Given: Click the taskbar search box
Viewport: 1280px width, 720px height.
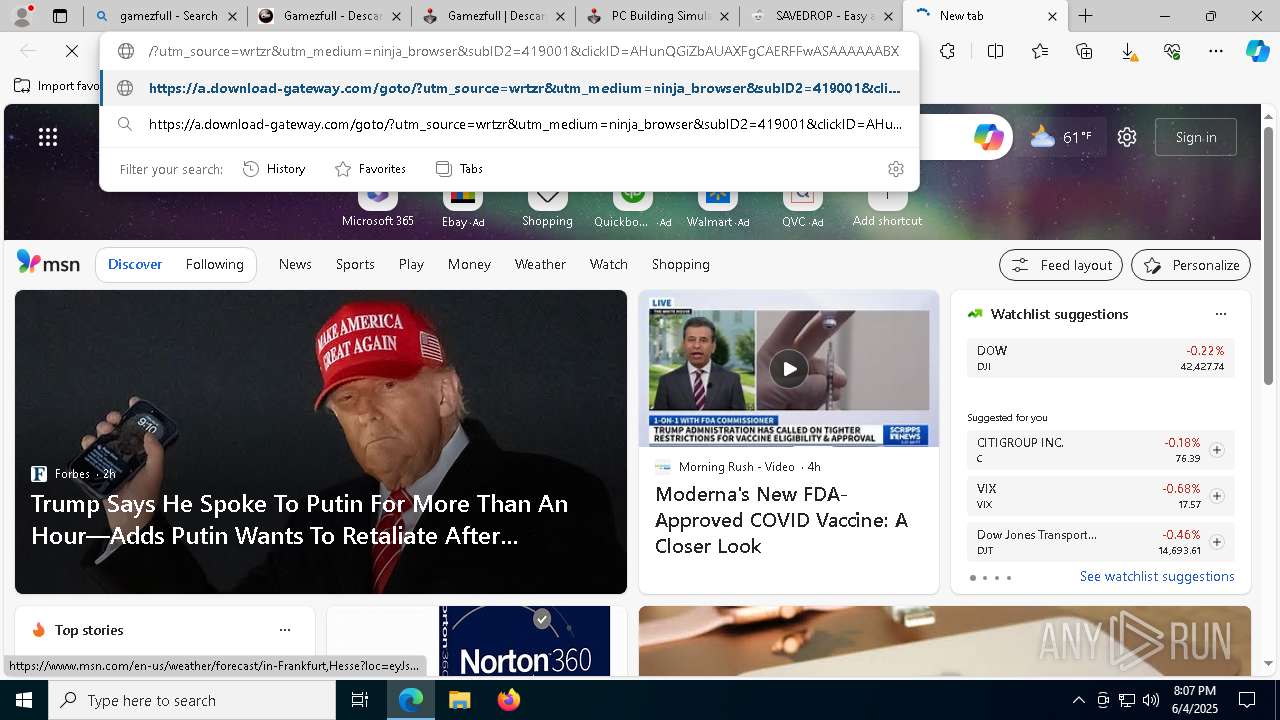Looking at the screenshot, I should pos(192,700).
